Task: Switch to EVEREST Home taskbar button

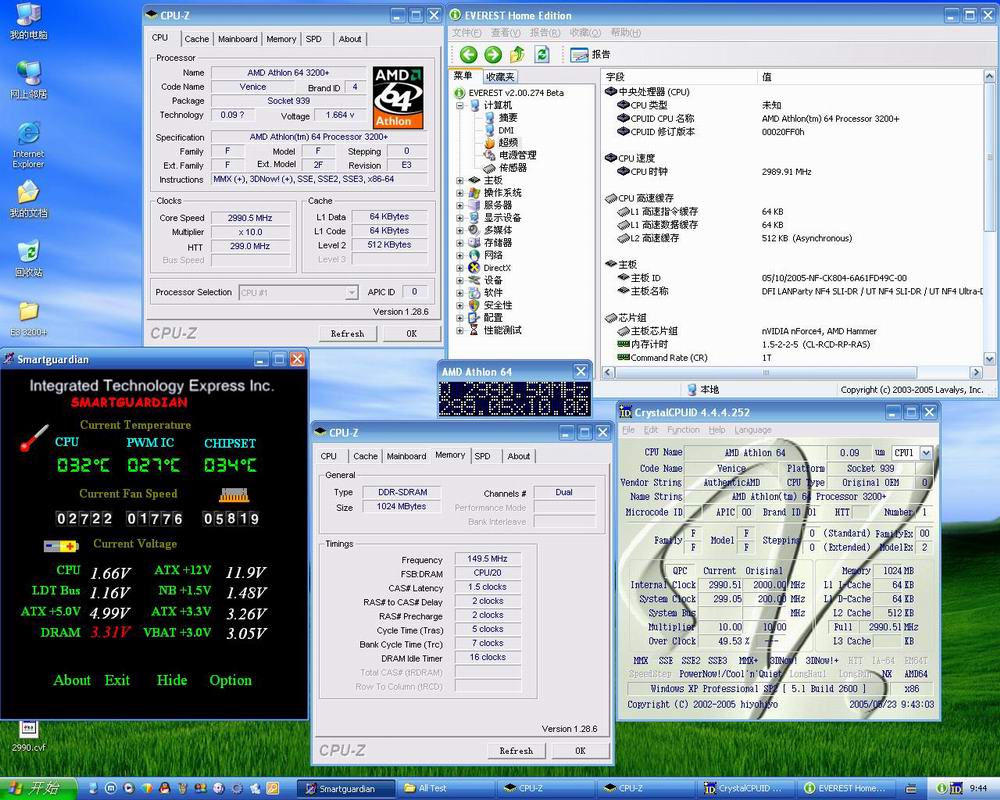Action: point(846,789)
